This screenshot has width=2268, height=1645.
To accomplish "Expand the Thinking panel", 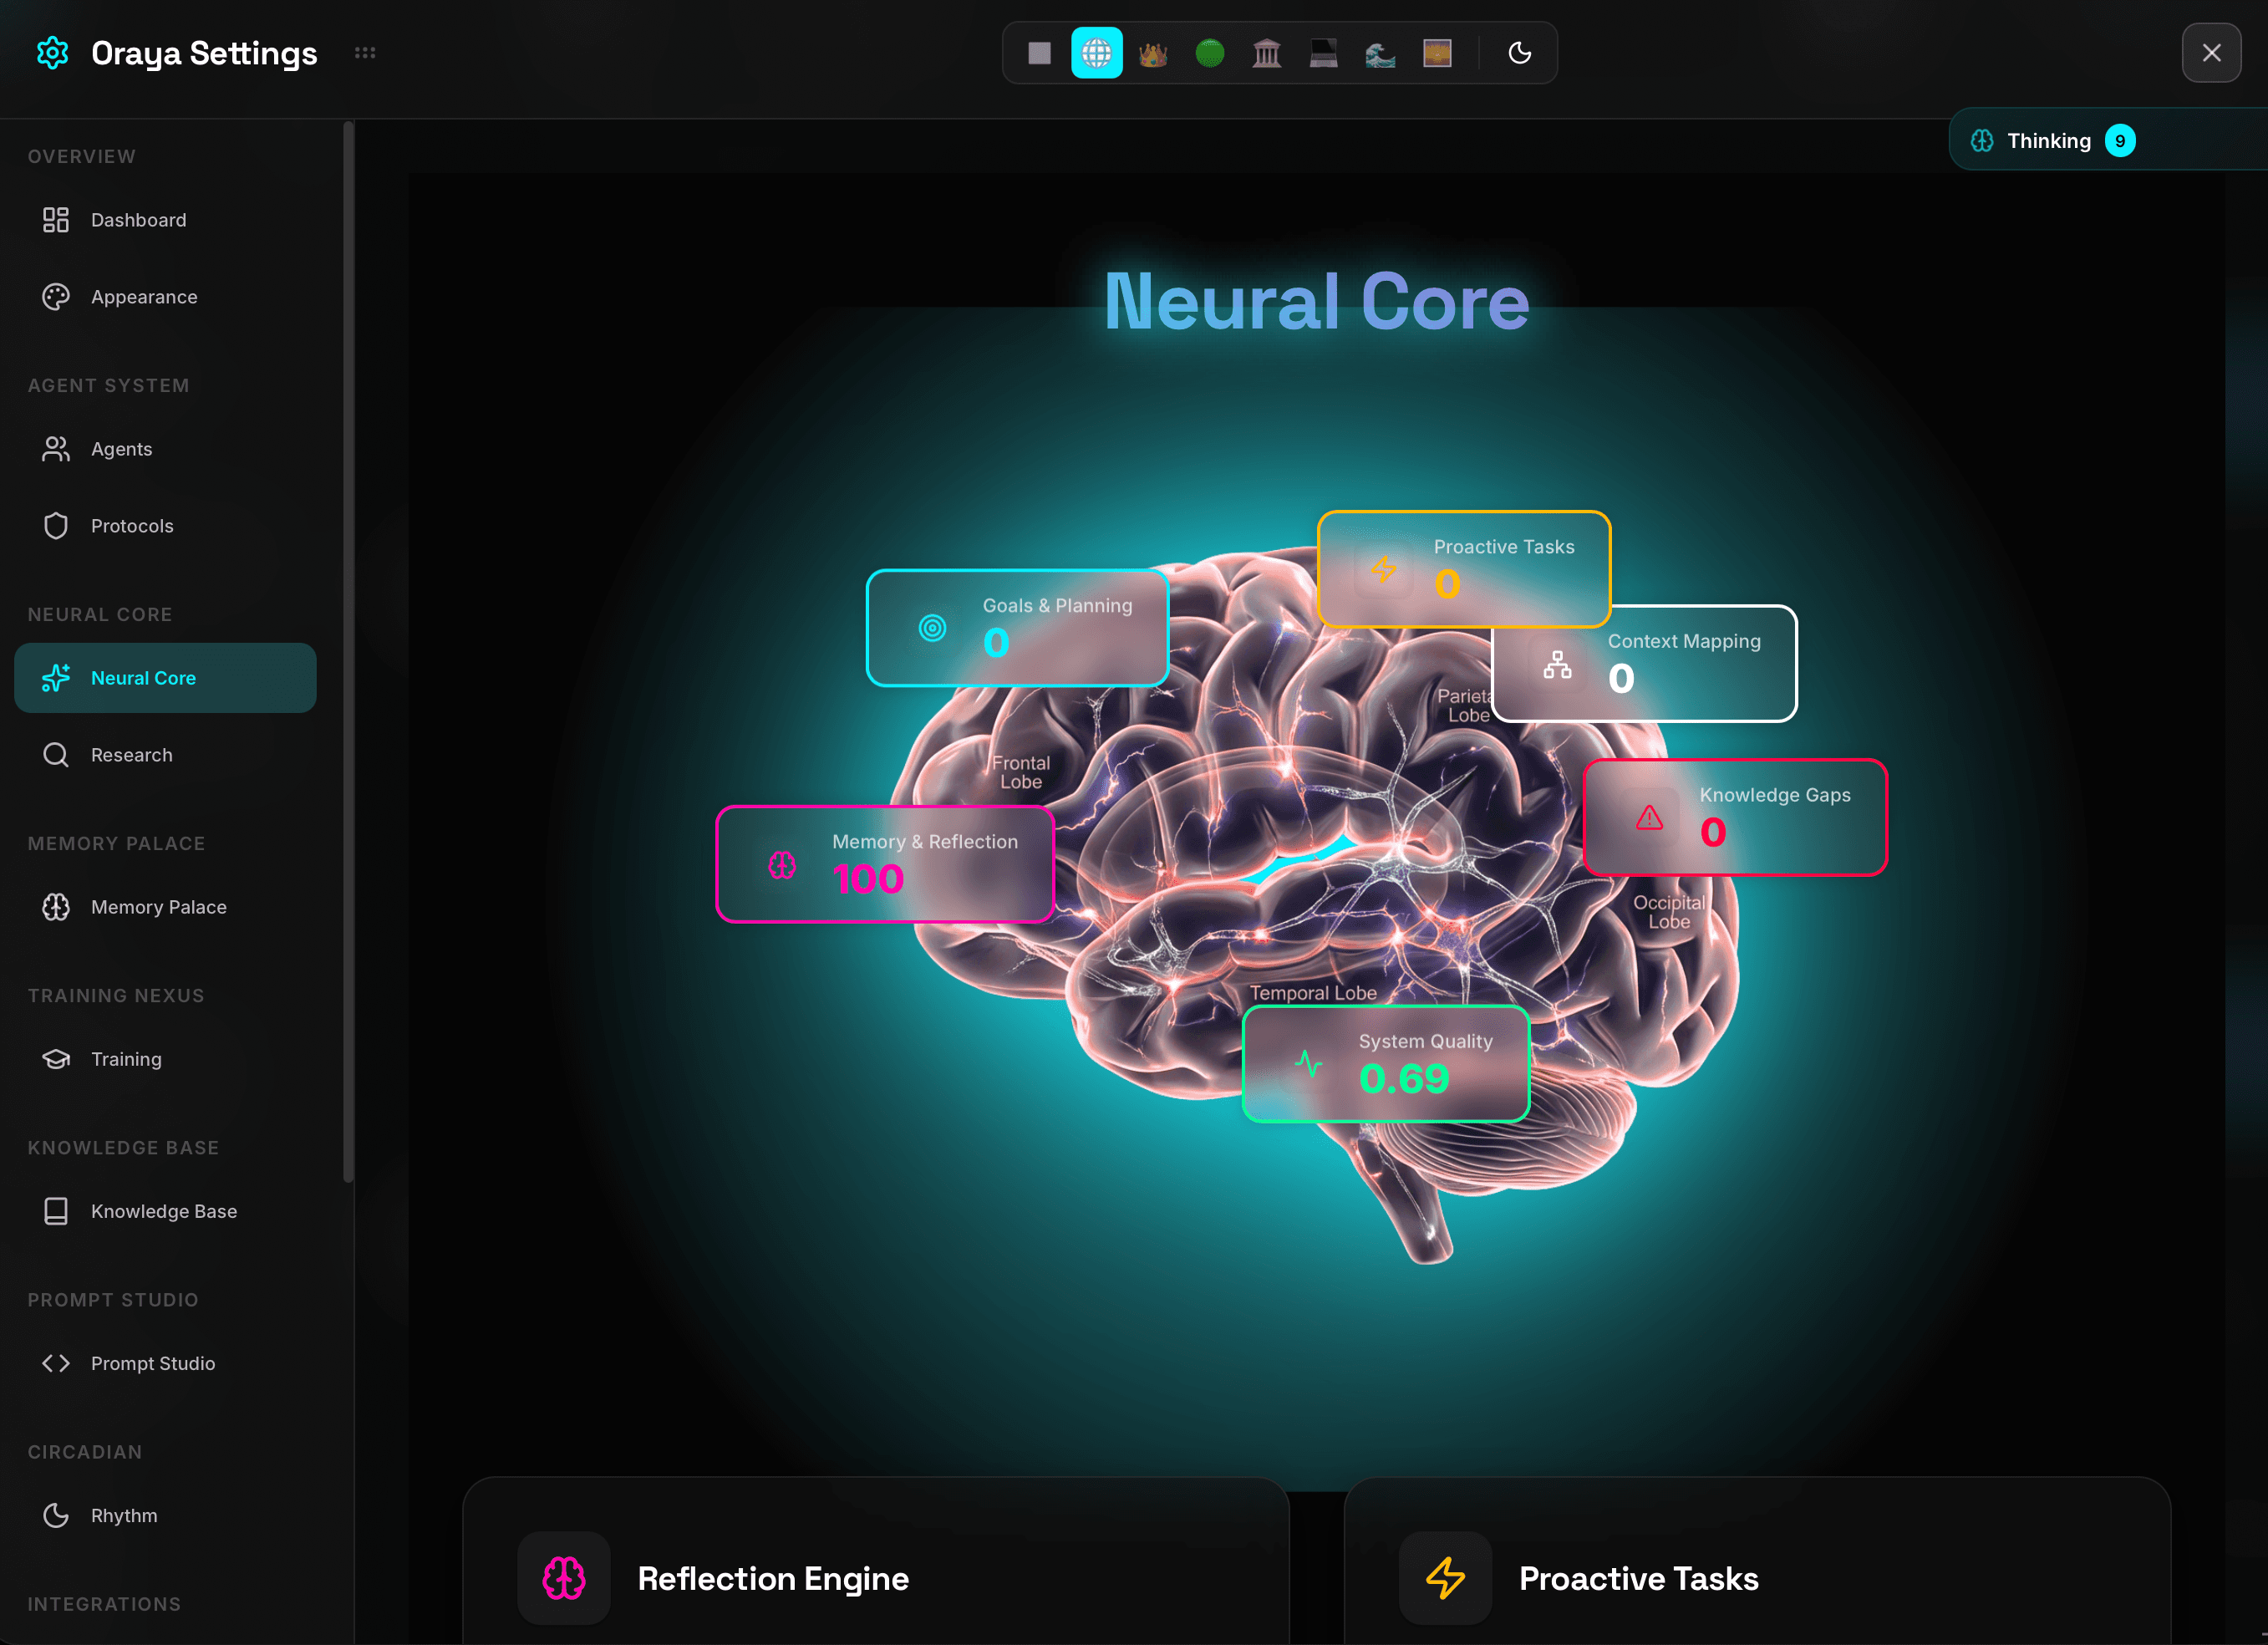I will pos(2048,140).
